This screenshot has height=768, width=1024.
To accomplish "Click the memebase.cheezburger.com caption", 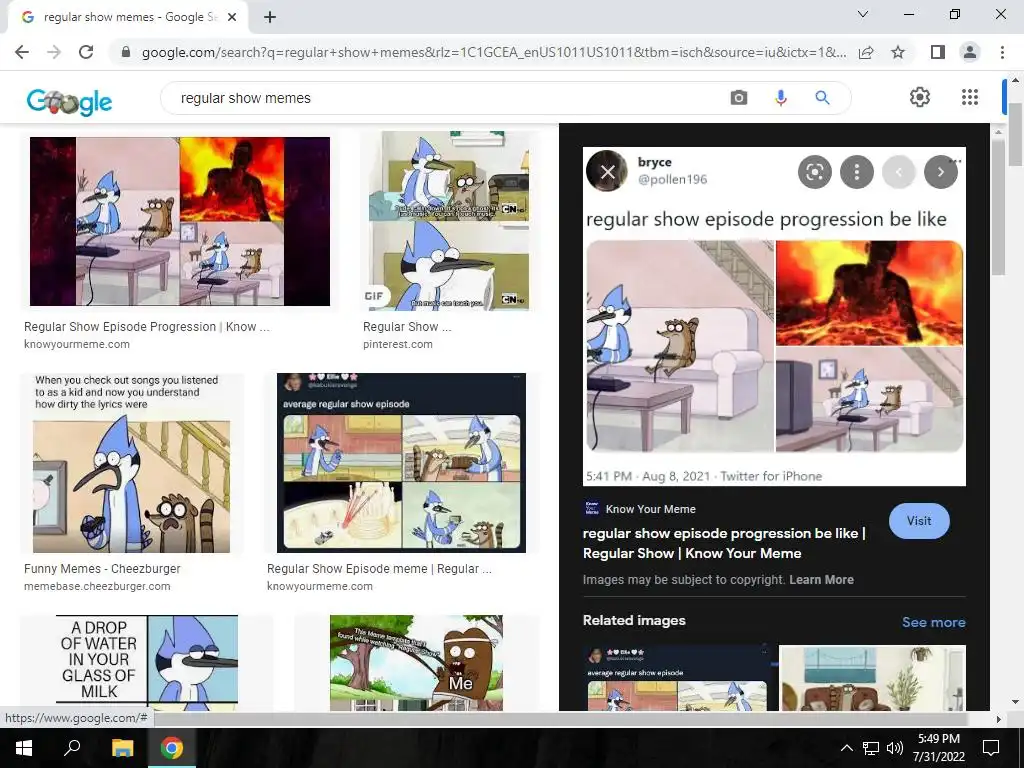I will tap(97, 586).
